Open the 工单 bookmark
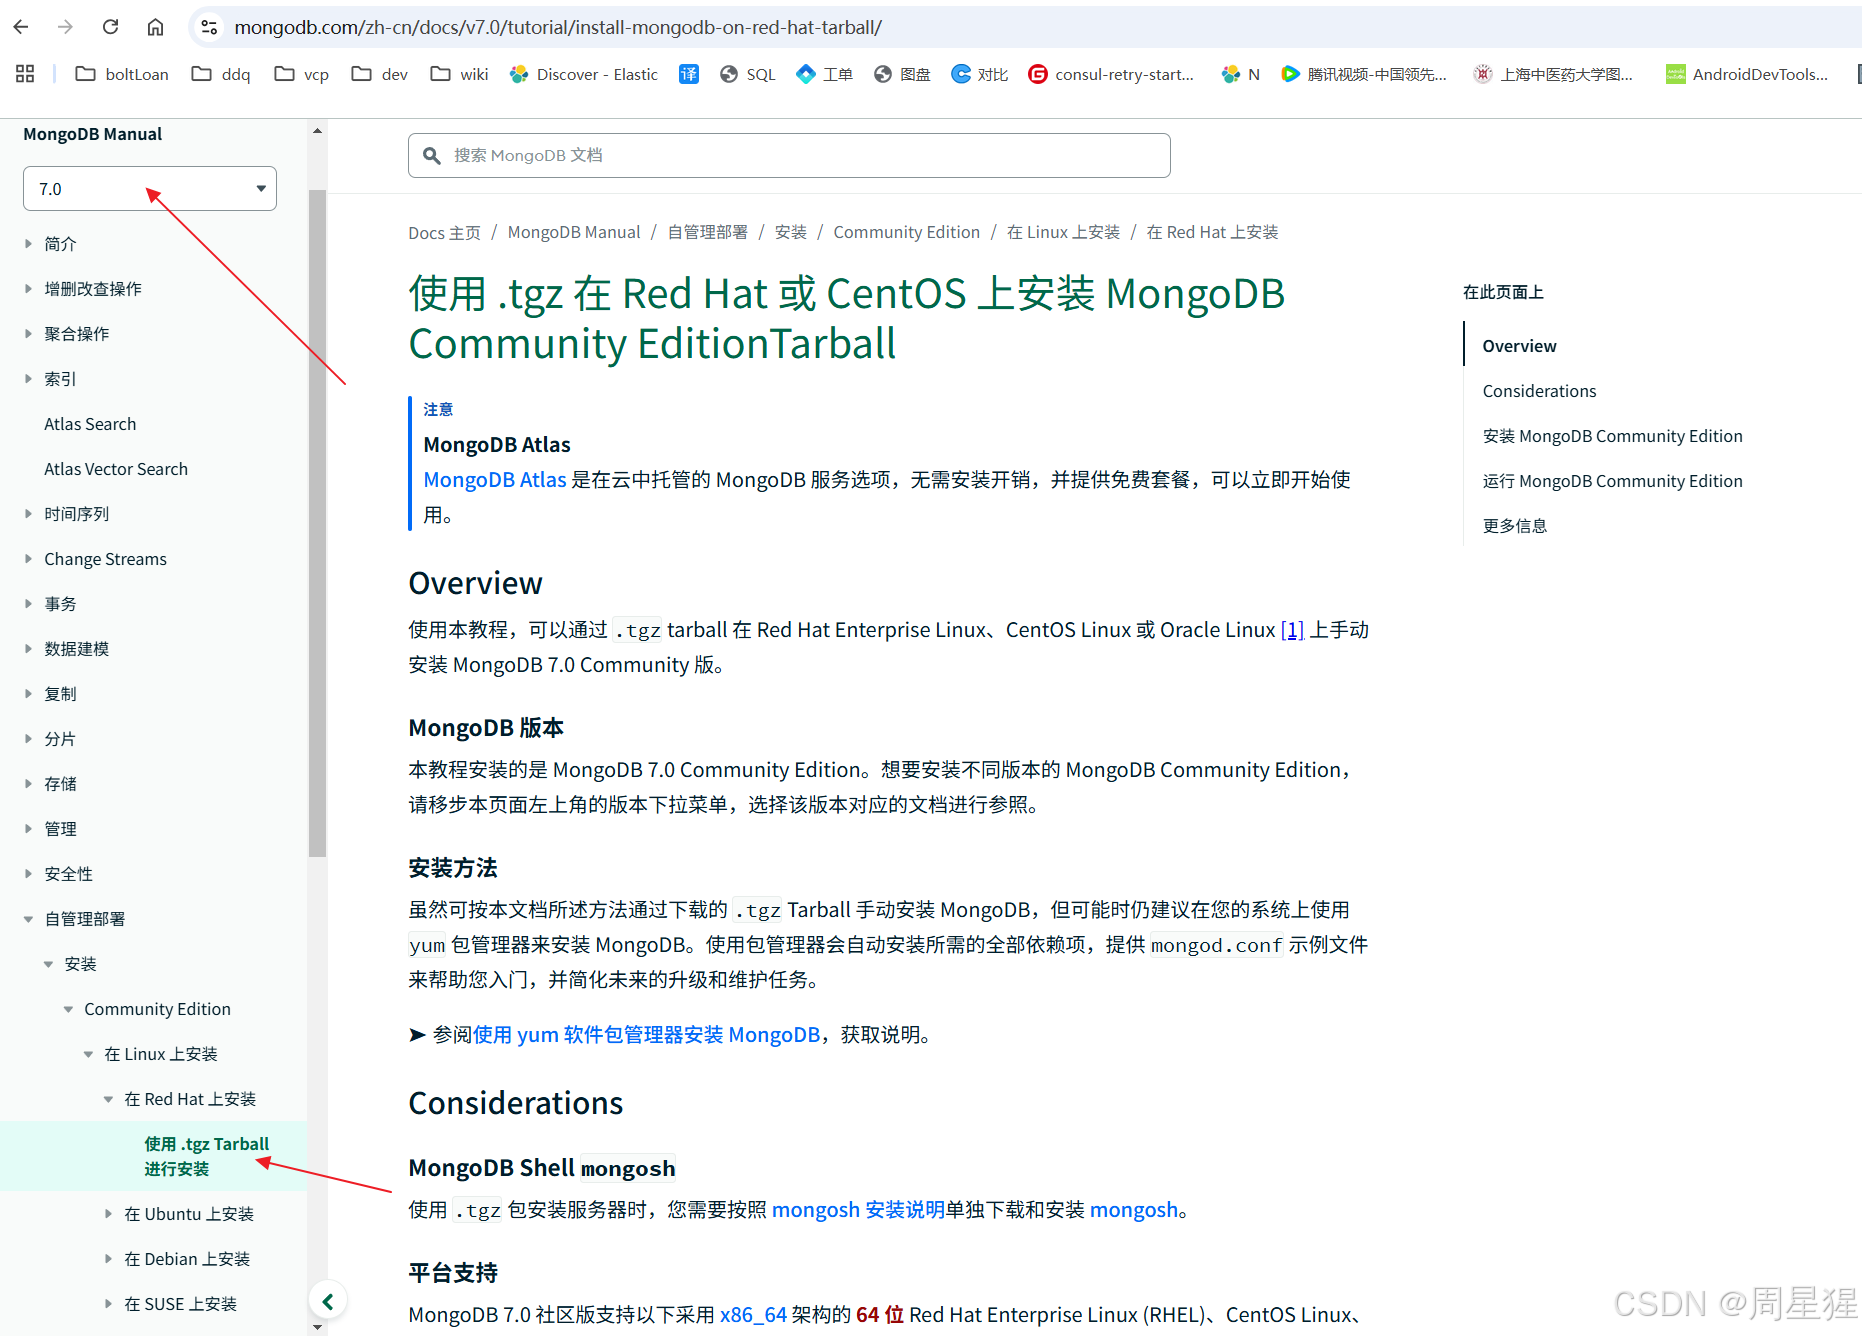 point(825,74)
